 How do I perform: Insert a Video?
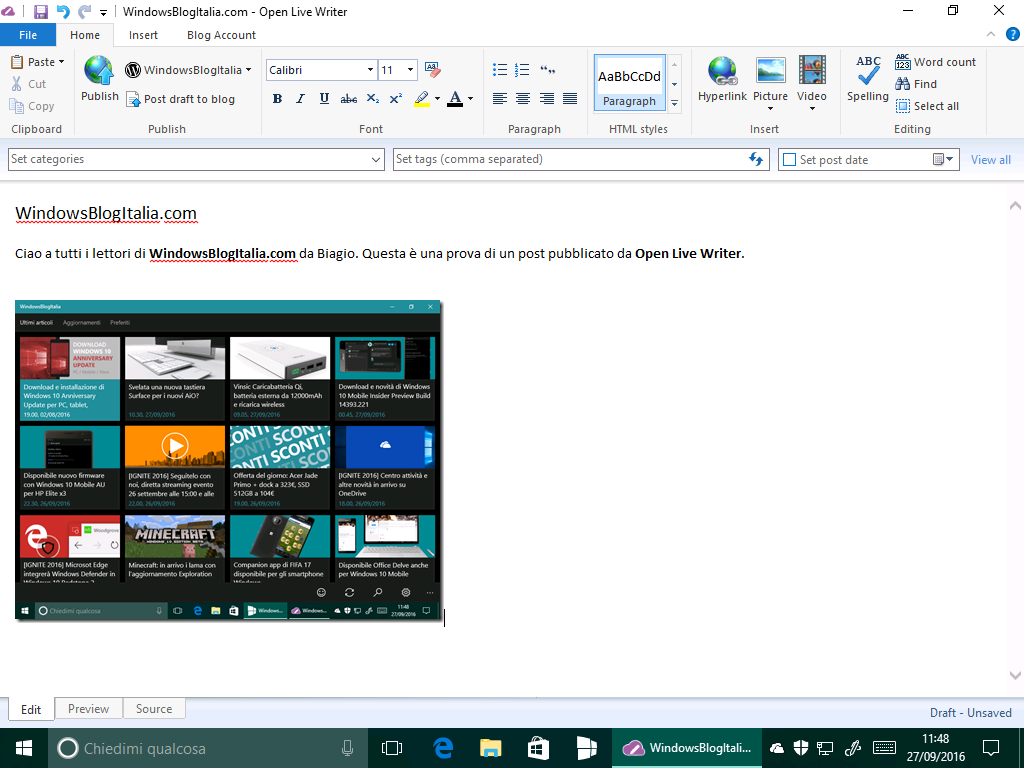pyautogui.click(x=812, y=83)
